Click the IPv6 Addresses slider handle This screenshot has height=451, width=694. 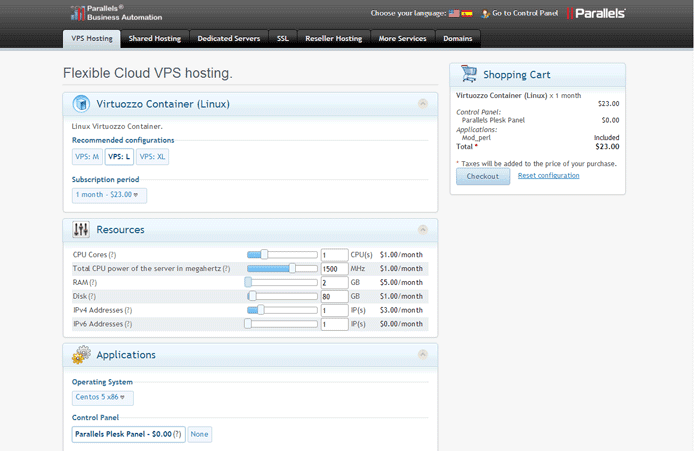pos(248,324)
